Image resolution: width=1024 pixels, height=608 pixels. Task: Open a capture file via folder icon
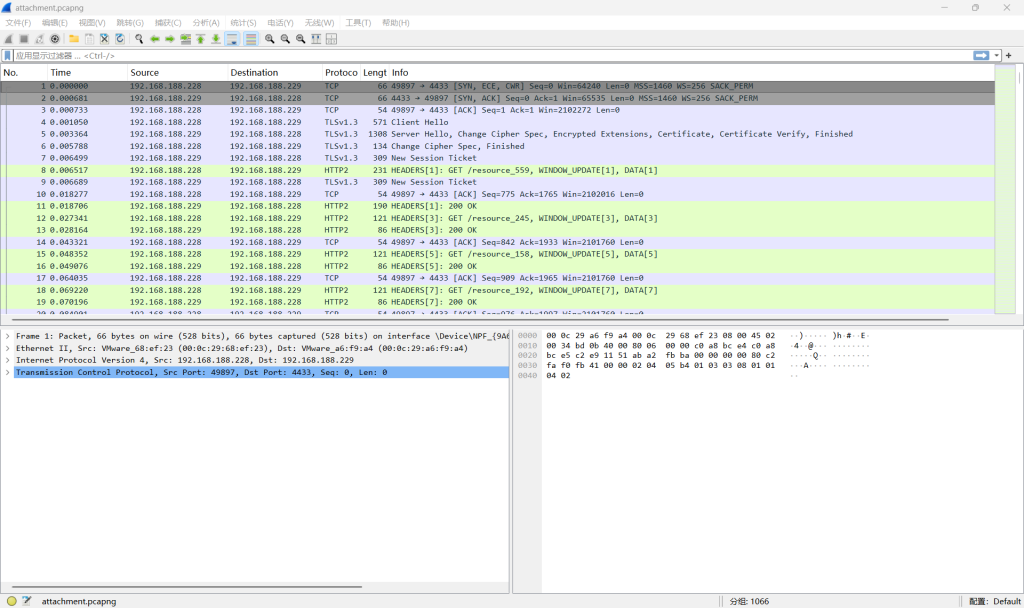pyautogui.click(x=74, y=39)
